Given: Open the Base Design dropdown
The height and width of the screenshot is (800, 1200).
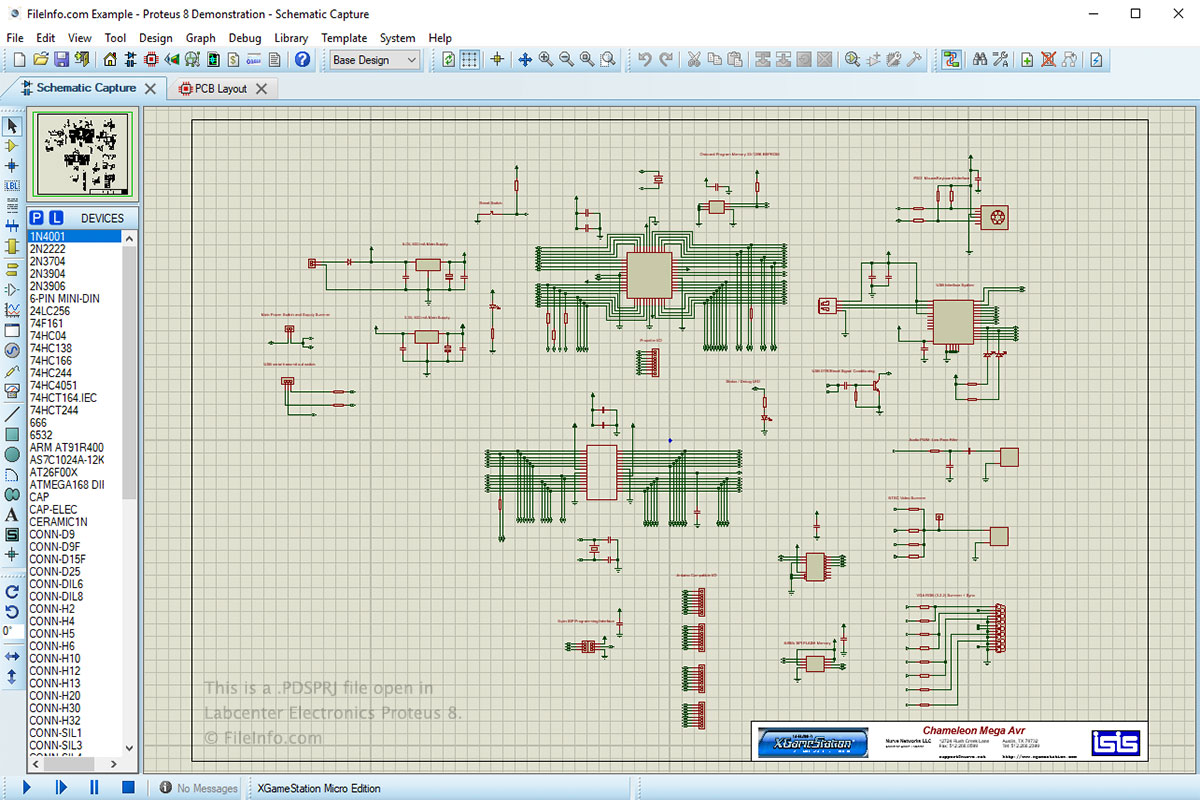Looking at the screenshot, I should 374,60.
